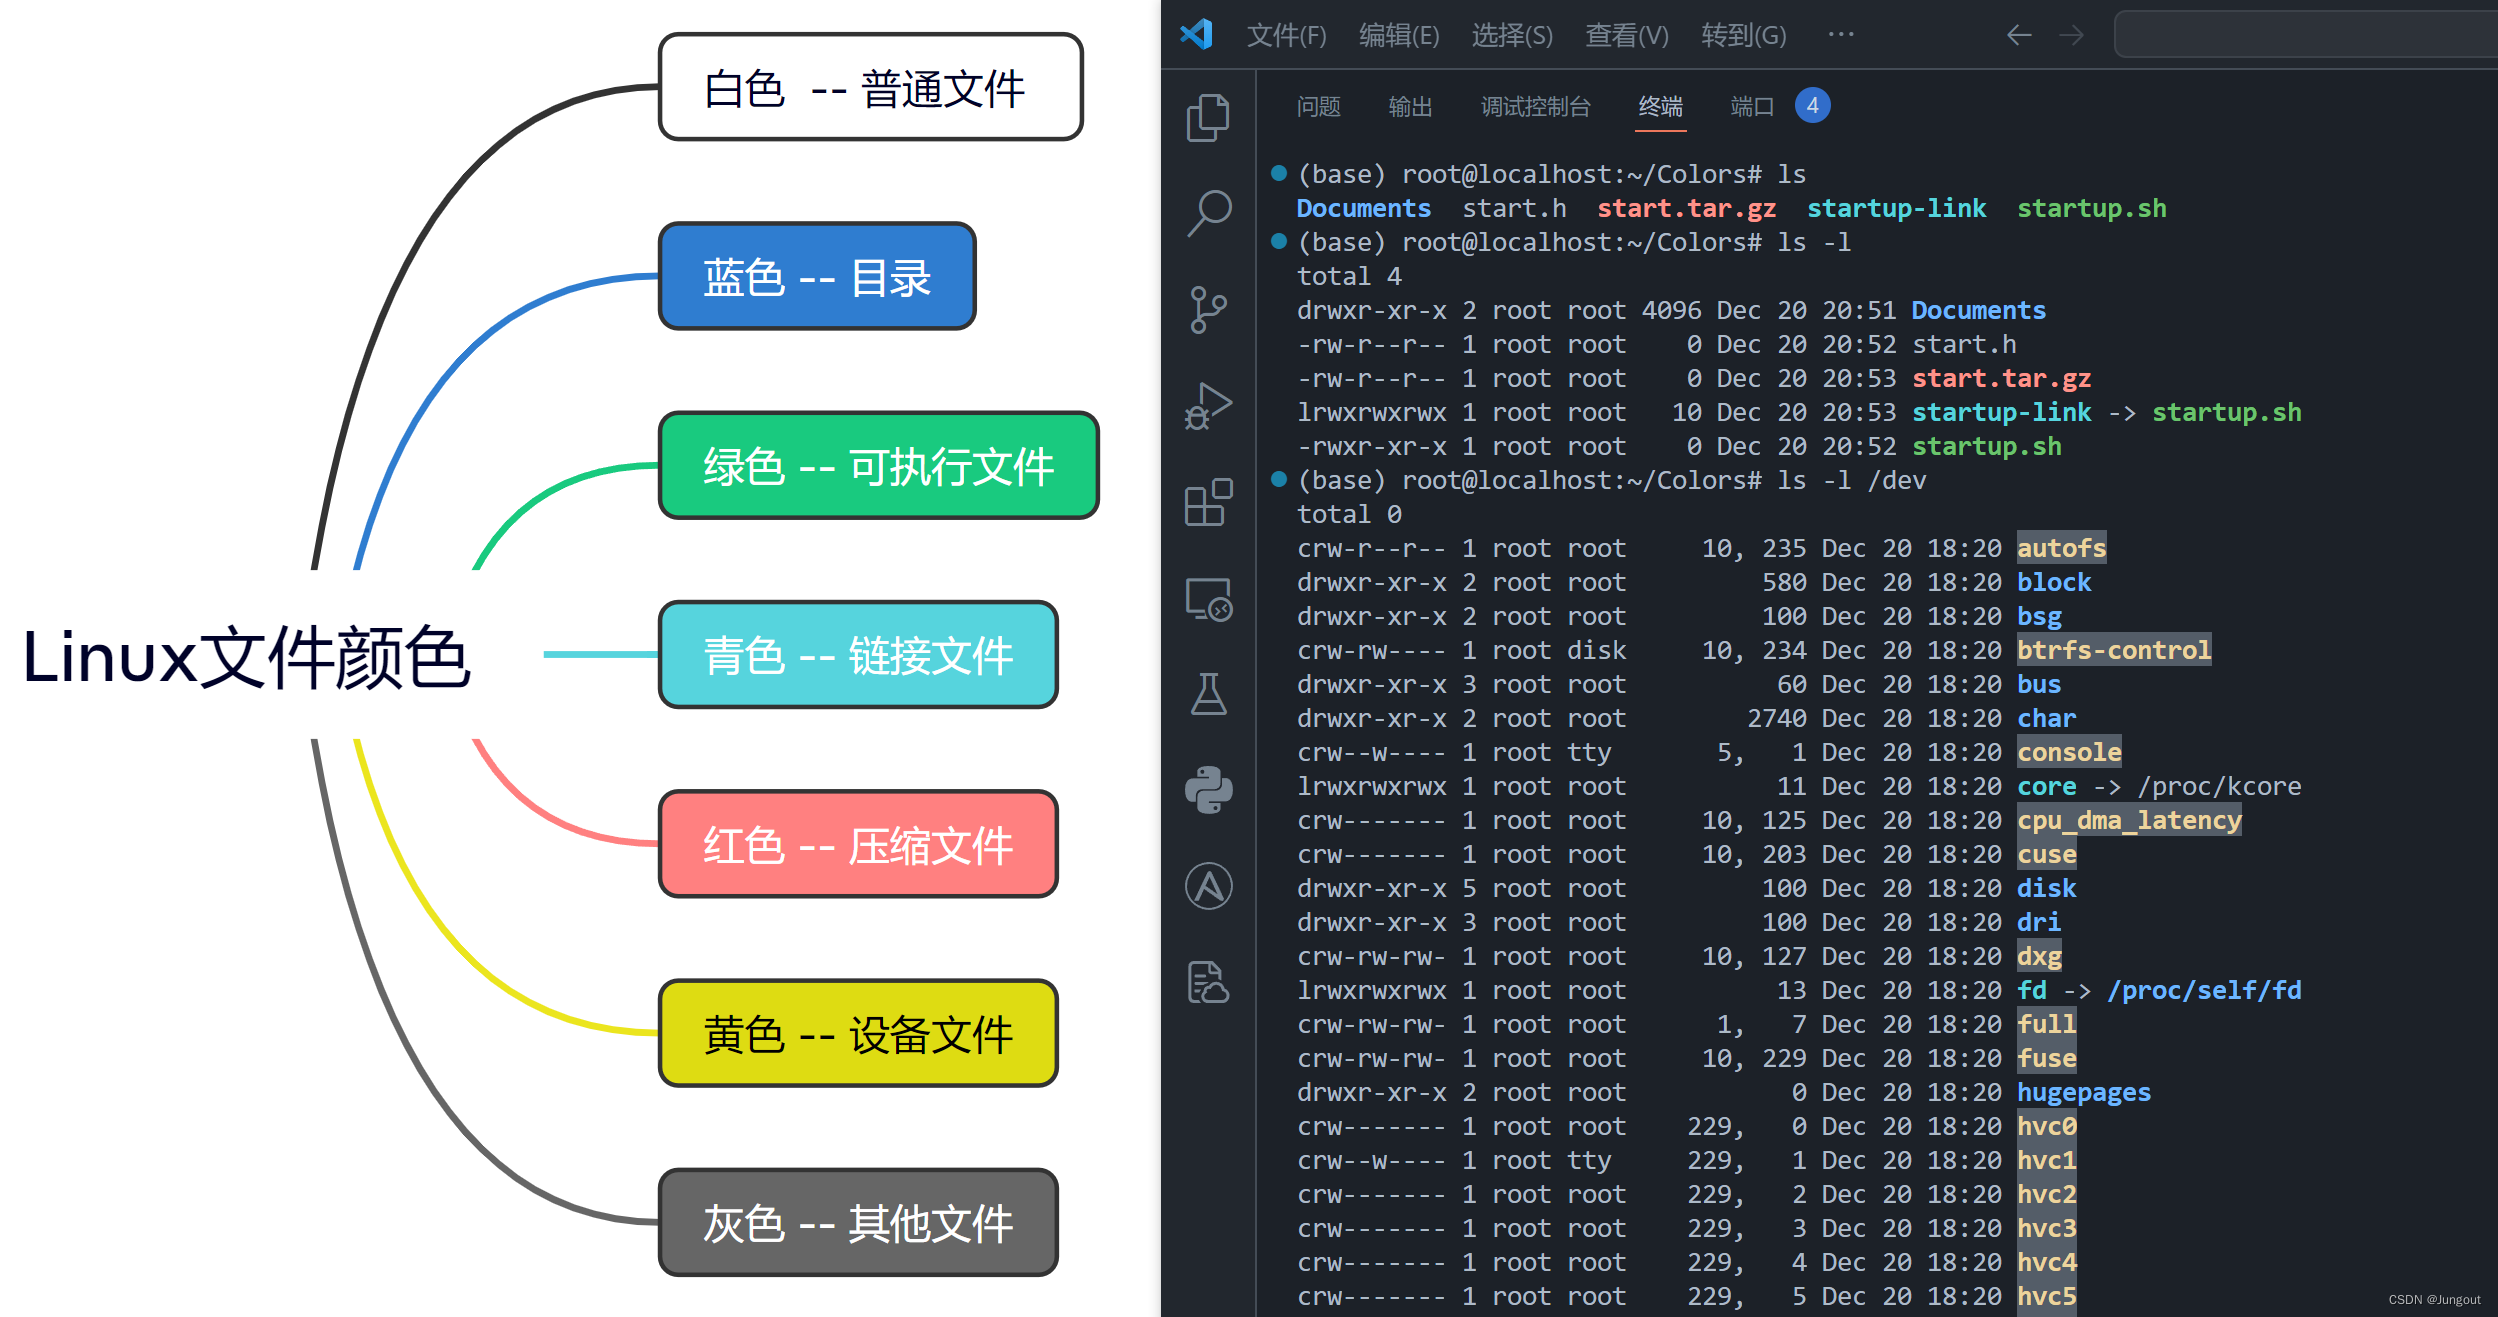The image size is (2498, 1317).
Task: Click the block directory entry
Action: pos(2054,582)
